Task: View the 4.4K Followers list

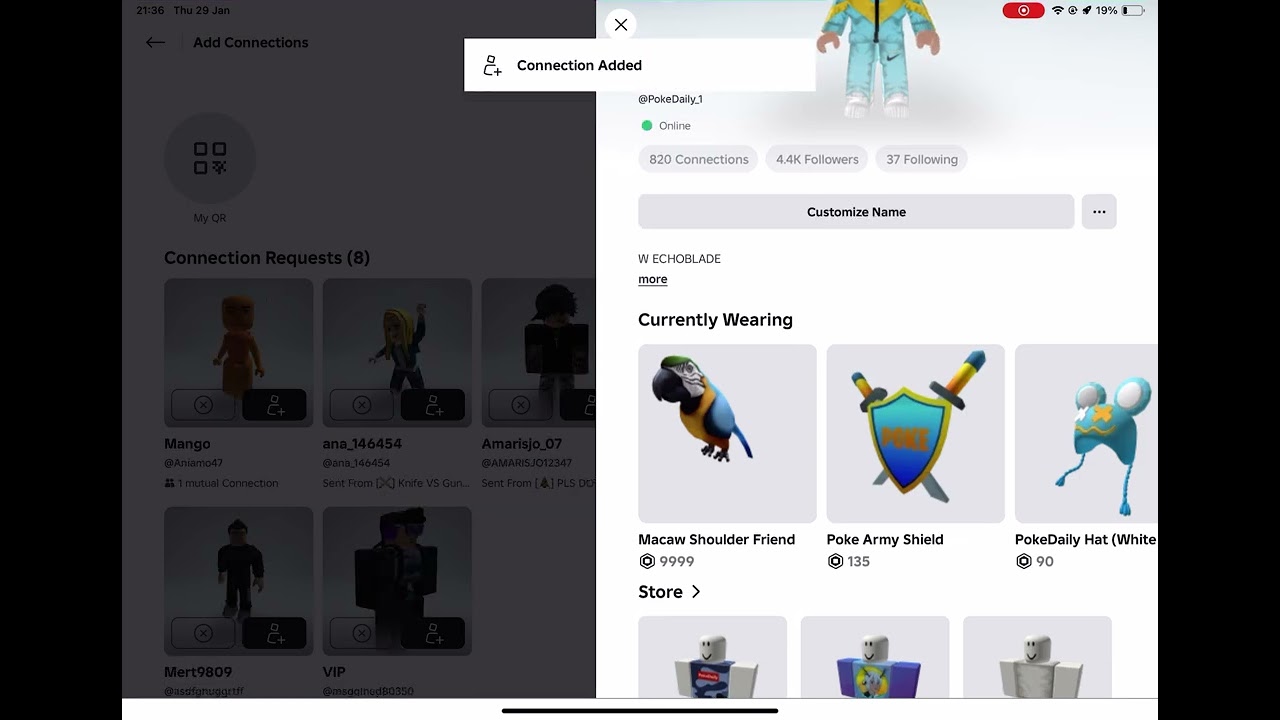Action: pyautogui.click(x=817, y=159)
